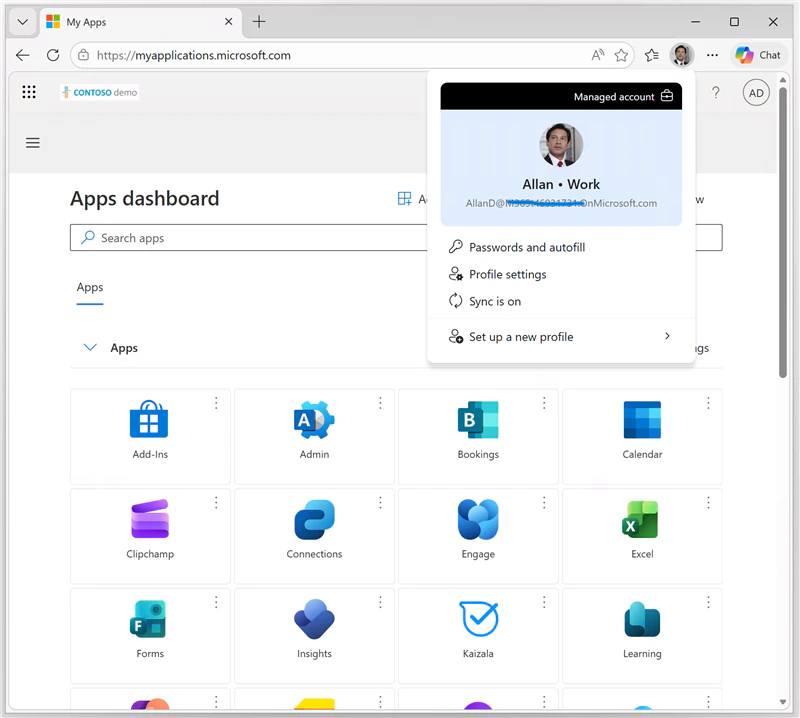Viewport: 800px width, 718px height.
Task: Open the Calendar app tile
Action: 642,436
